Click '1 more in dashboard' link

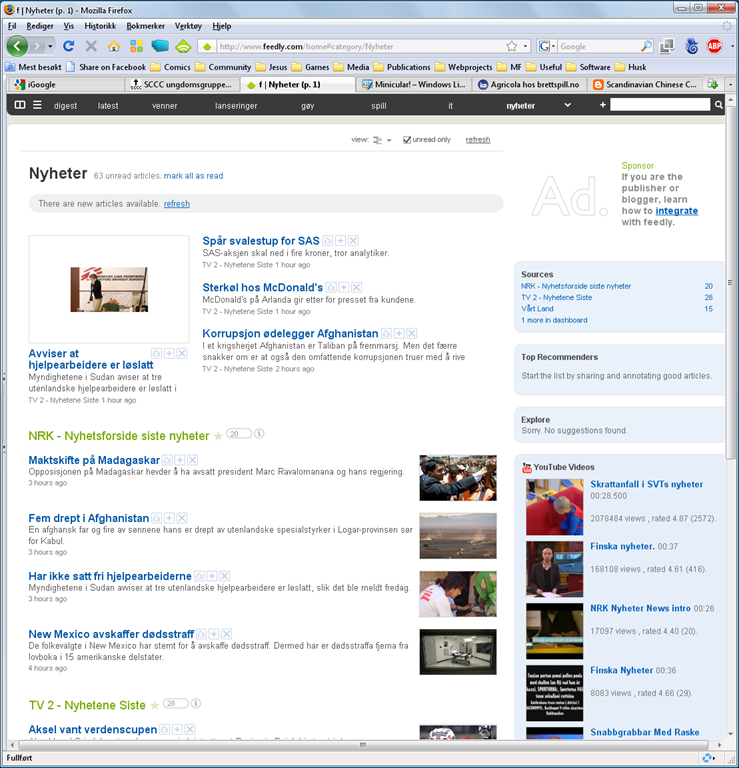[x=554, y=320]
